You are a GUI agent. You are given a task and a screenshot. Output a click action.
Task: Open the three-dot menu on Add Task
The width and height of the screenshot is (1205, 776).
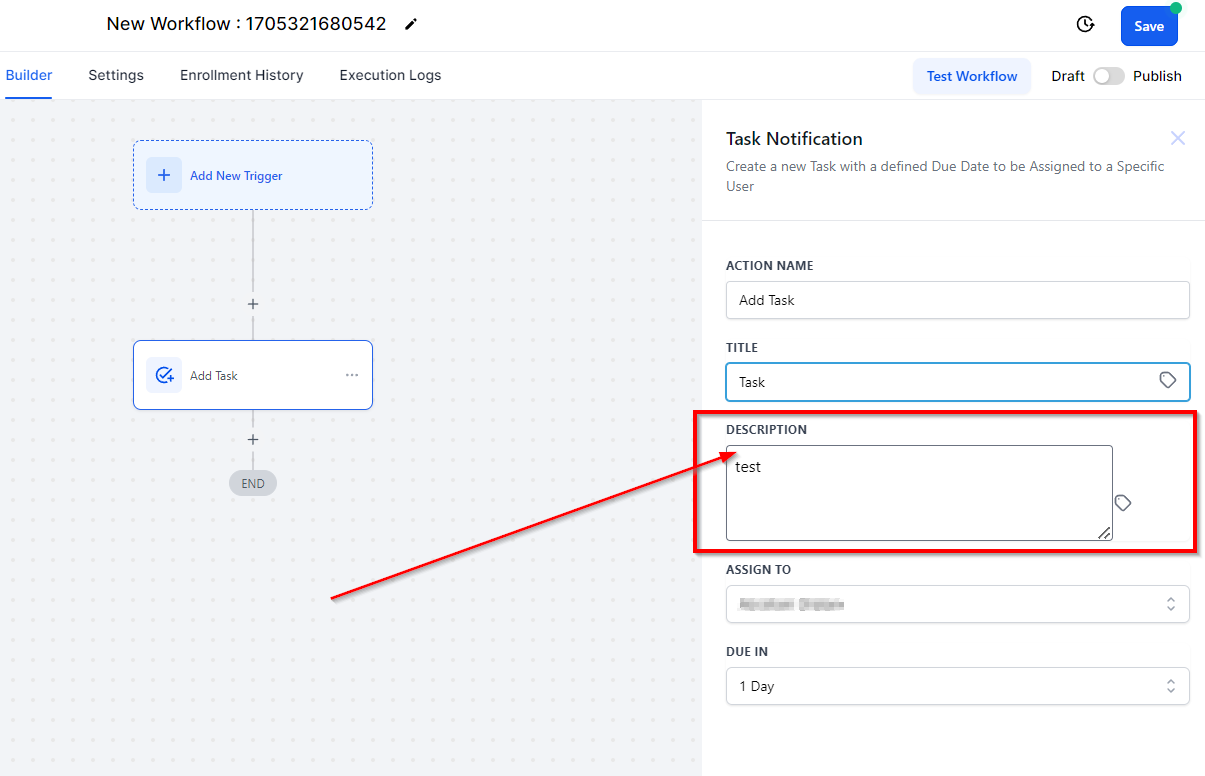click(352, 375)
